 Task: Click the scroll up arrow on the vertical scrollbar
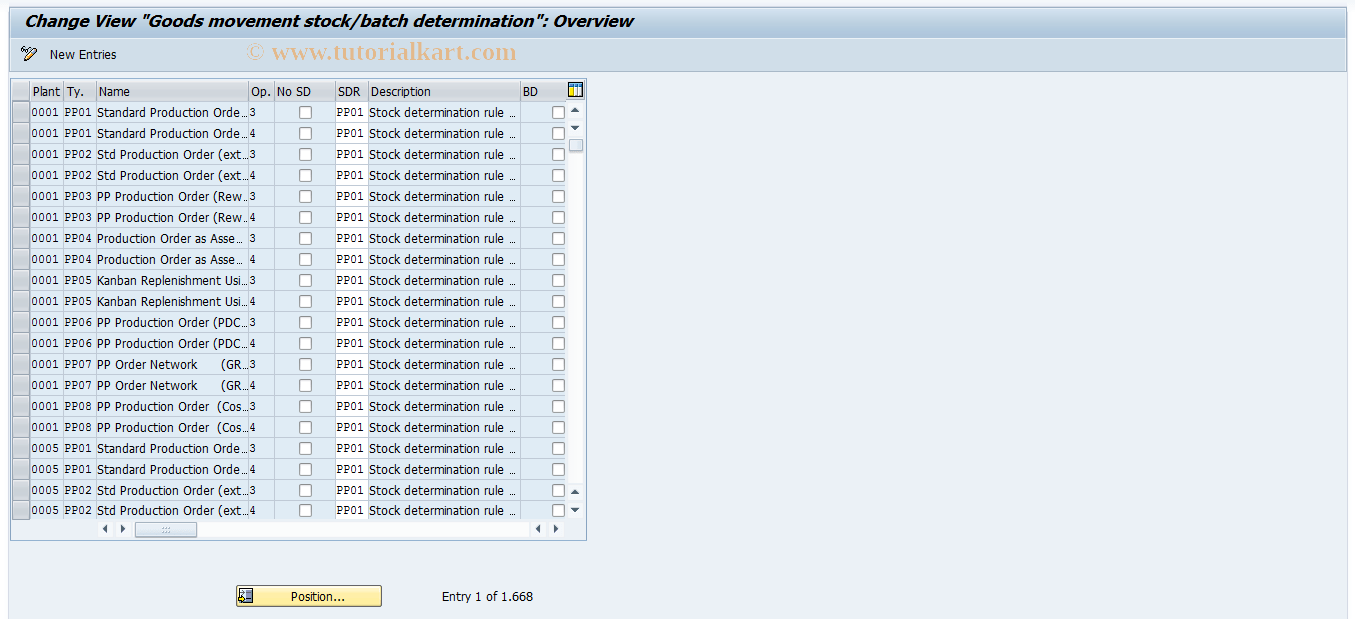(x=575, y=111)
